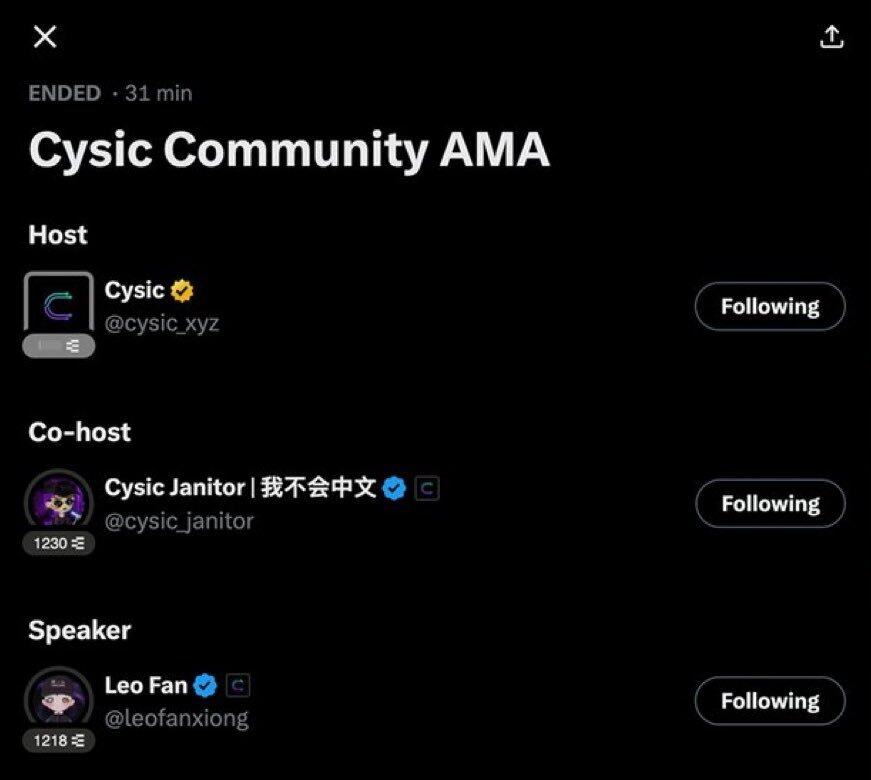The height and width of the screenshot is (780, 871).
Task: Open the @leofanxiong handle link
Action: click(x=176, y=718)
